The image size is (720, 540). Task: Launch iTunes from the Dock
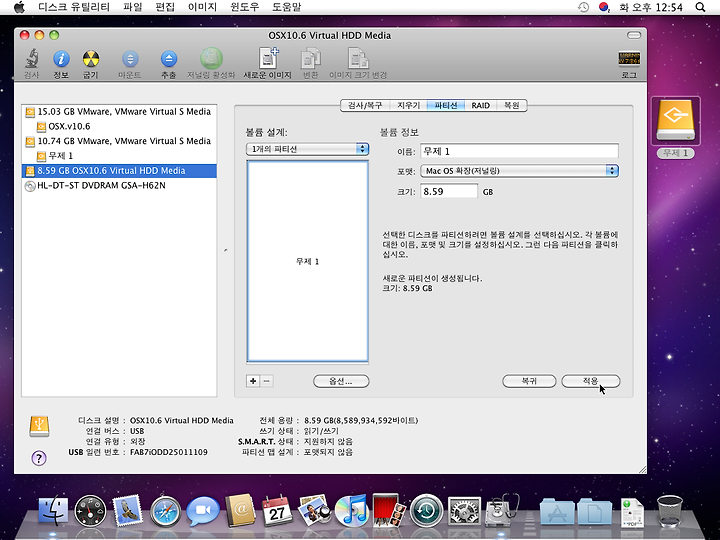pos(352,511)
